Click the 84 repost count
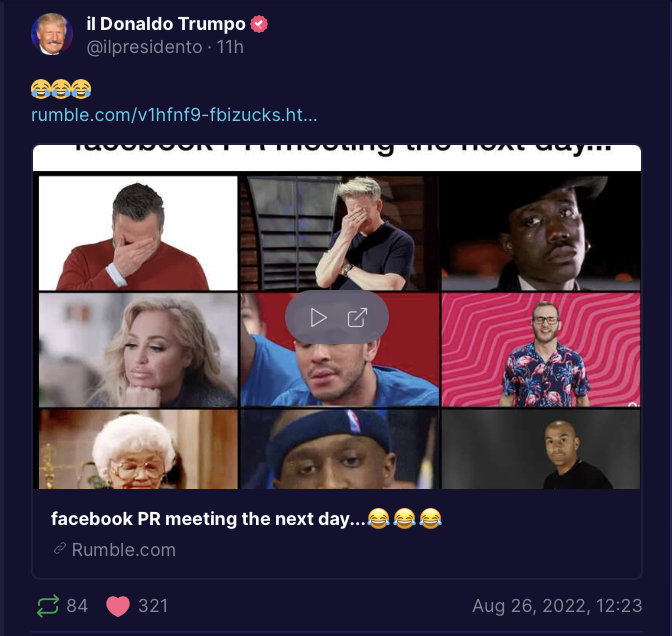The height and width of the screenshot is (636, 672). [77, 606]
